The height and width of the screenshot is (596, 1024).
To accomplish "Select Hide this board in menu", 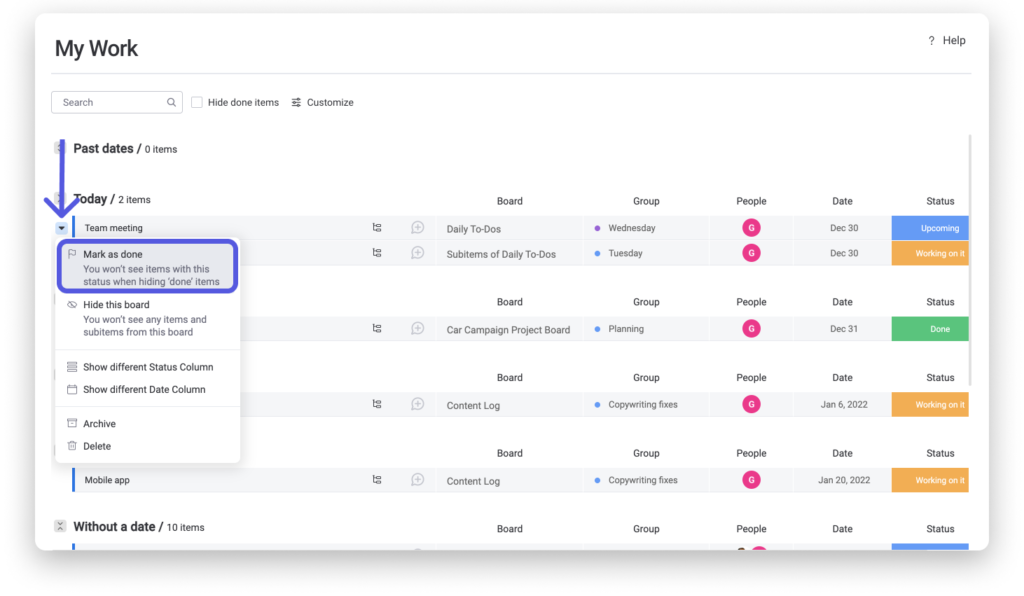I will [x=116, y=305].
